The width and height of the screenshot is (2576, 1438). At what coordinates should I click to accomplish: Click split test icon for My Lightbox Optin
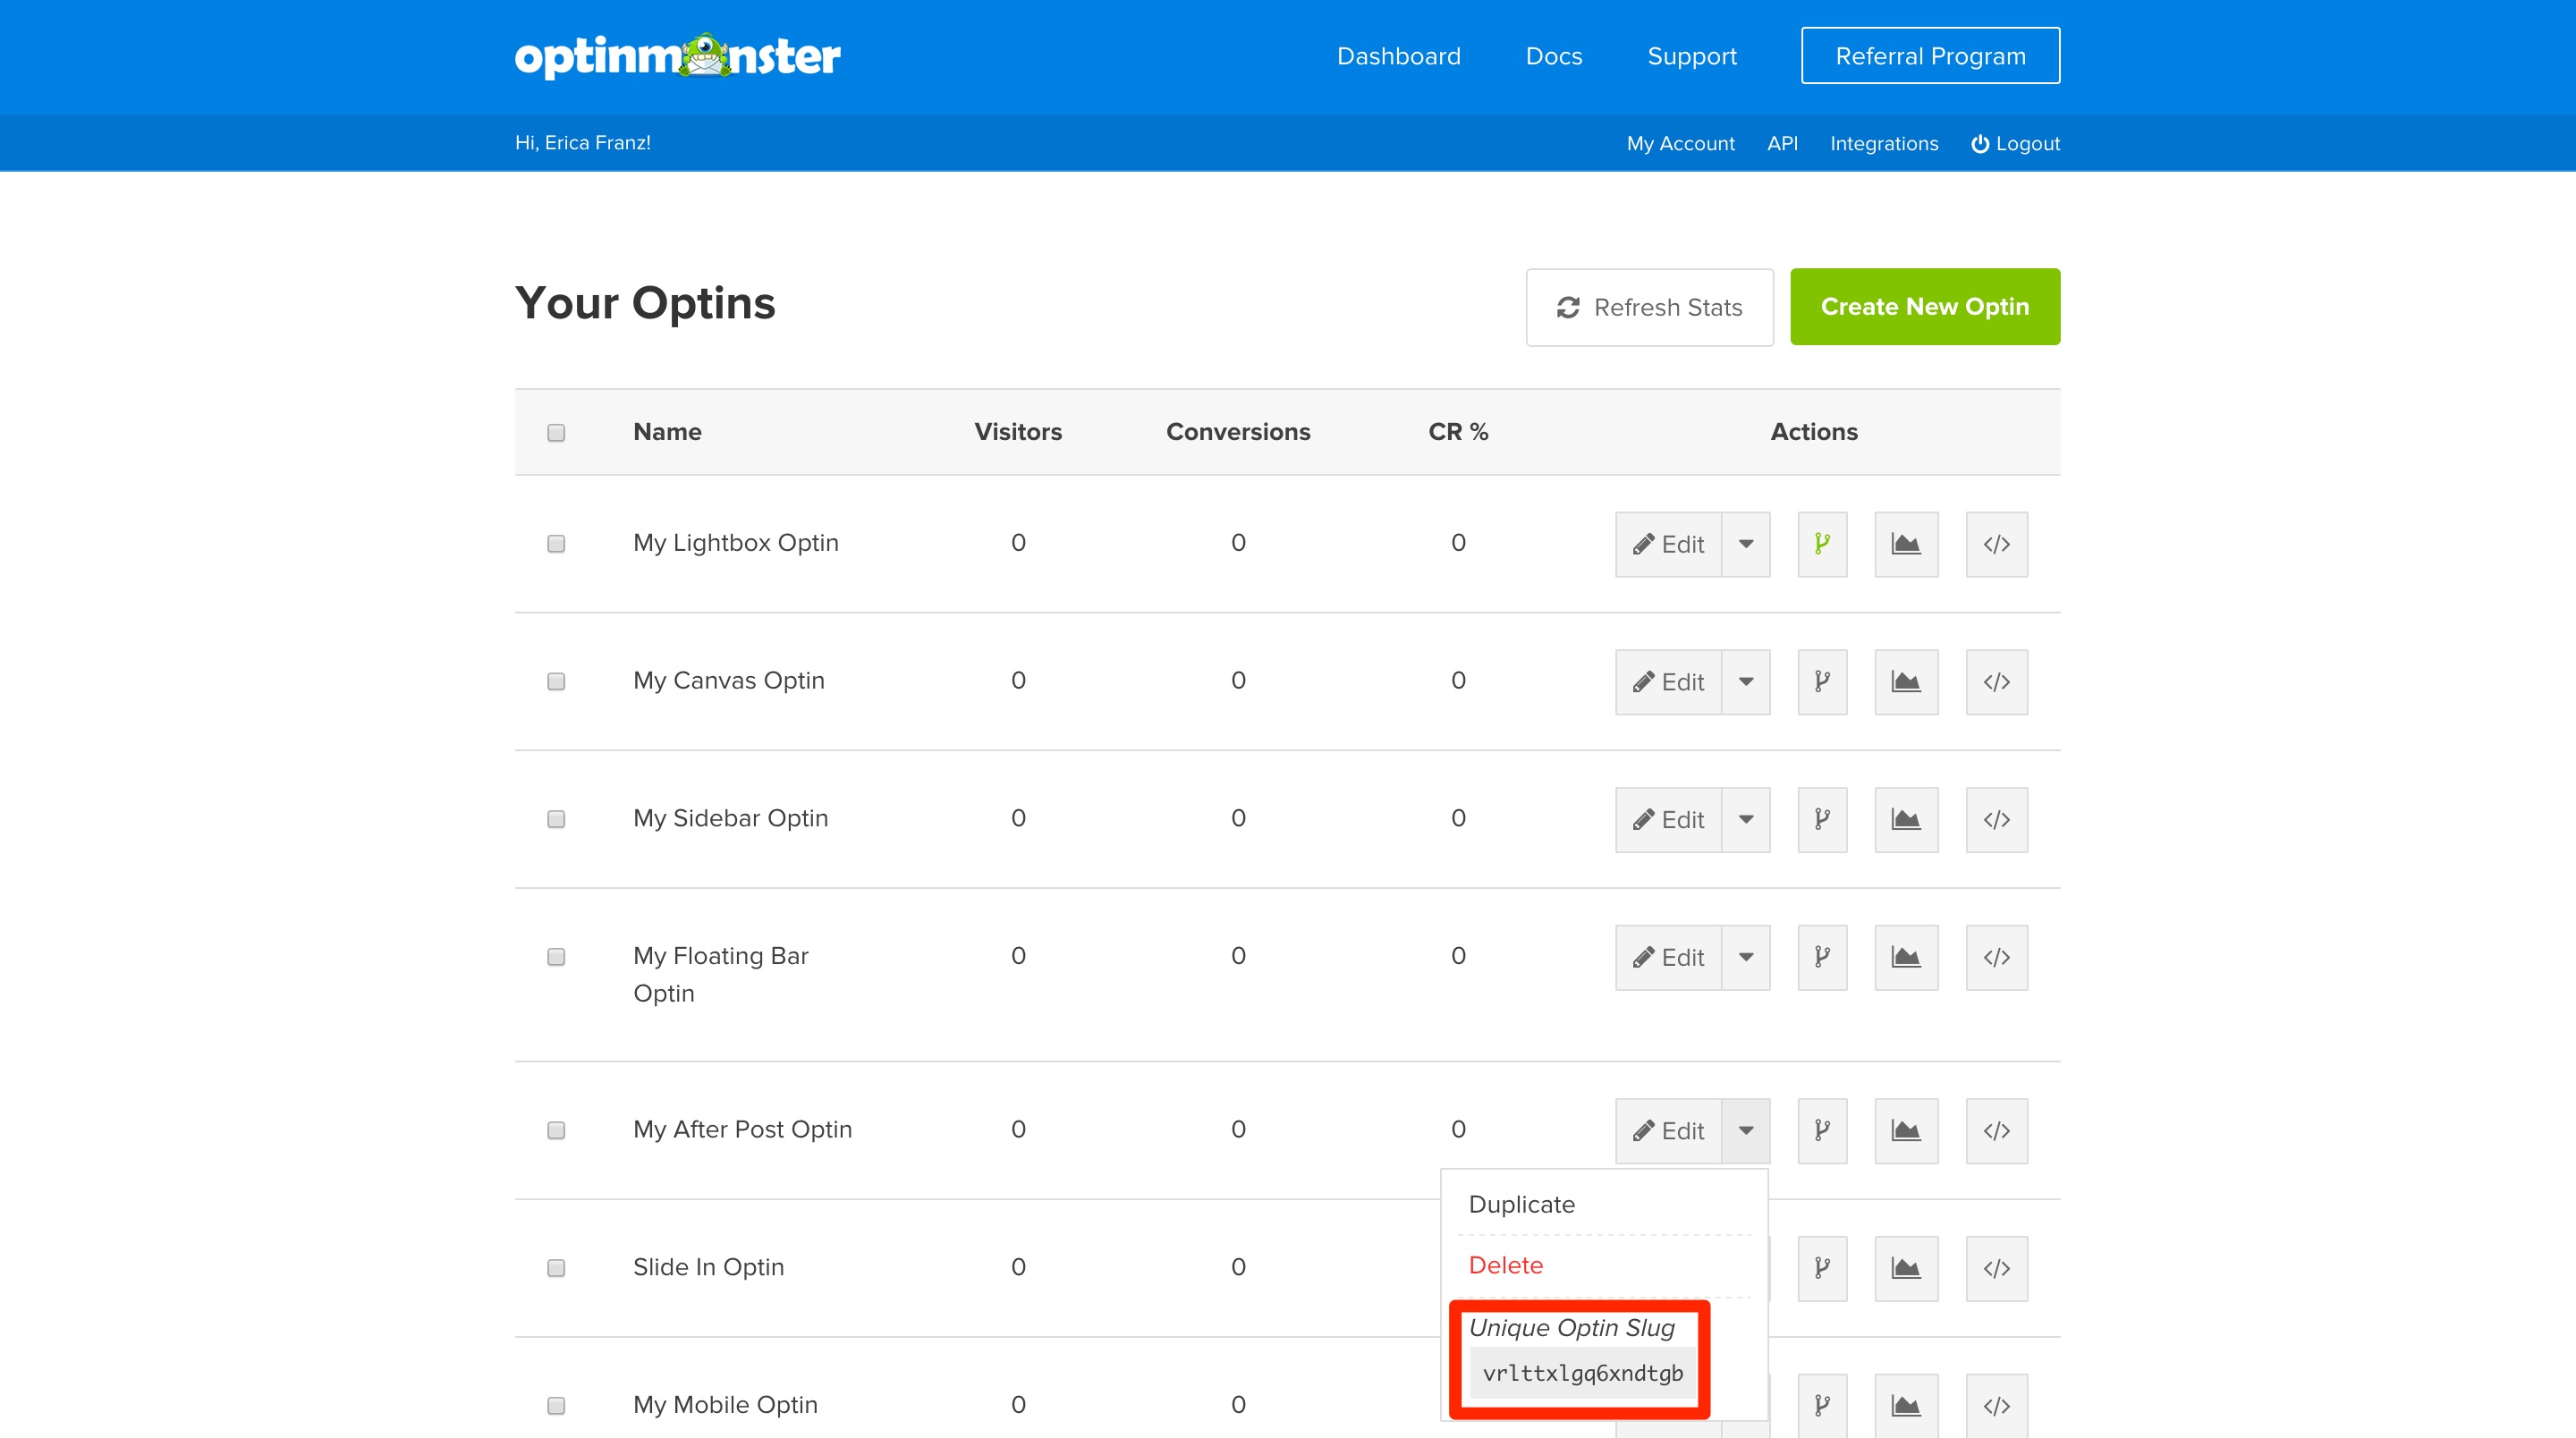(1822, 544)
